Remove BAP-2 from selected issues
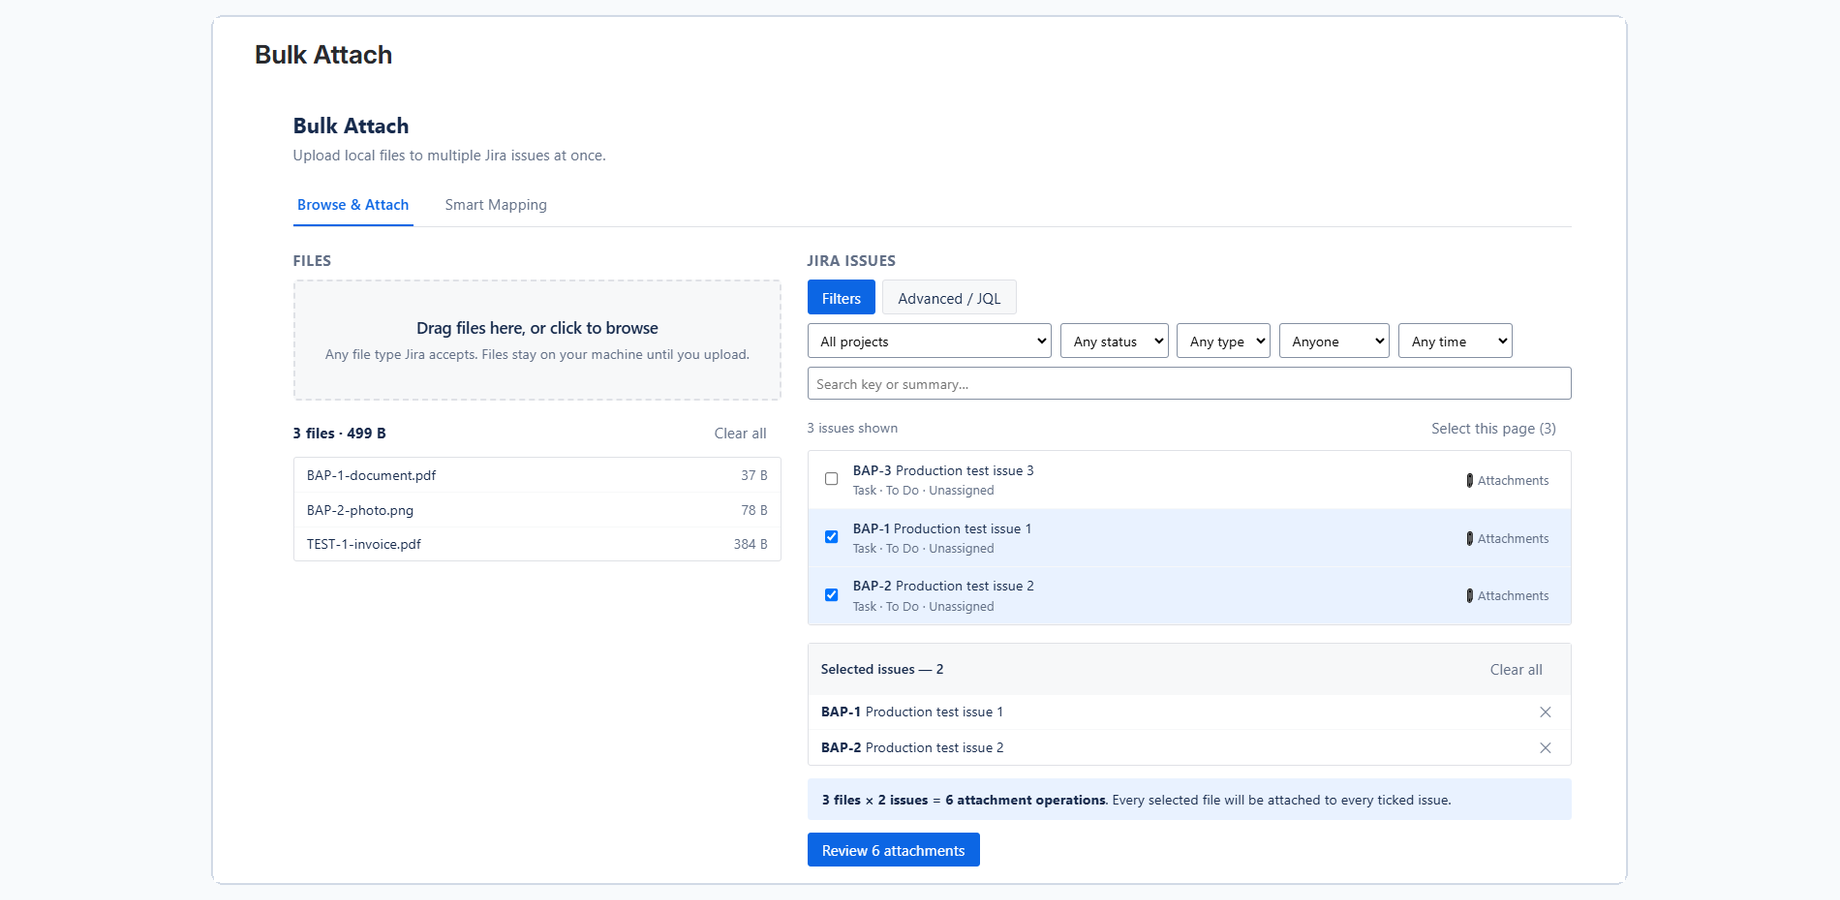Viewport: 1840px width, 900px height. click(x=1545, y=748)
